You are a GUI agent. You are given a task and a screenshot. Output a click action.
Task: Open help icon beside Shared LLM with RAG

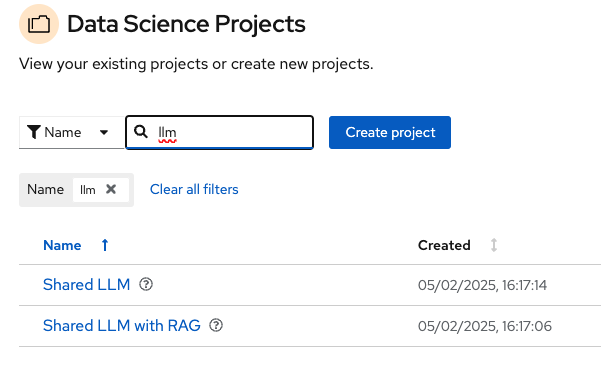[216, 325]
